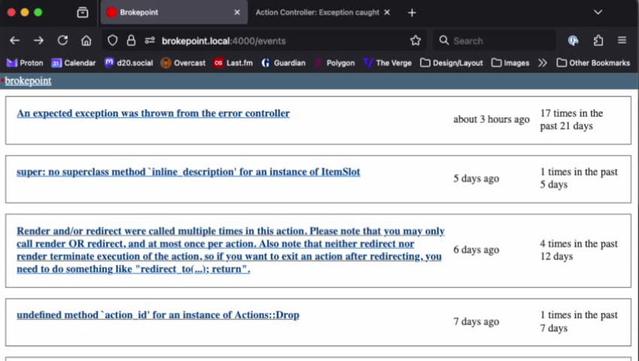This screenshot has height=361, width=639.
Task: Go back using the browser back arrow
Action: pos(15,40)
